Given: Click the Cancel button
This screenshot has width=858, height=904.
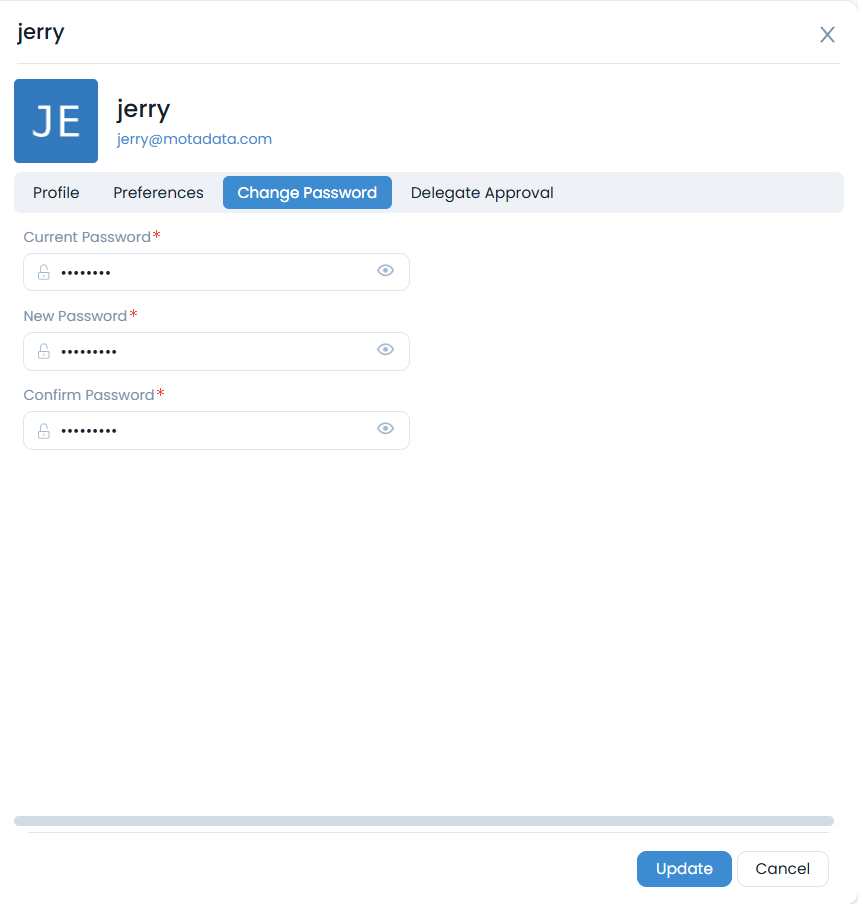Looking at the screenshot, I should (782, 868).
